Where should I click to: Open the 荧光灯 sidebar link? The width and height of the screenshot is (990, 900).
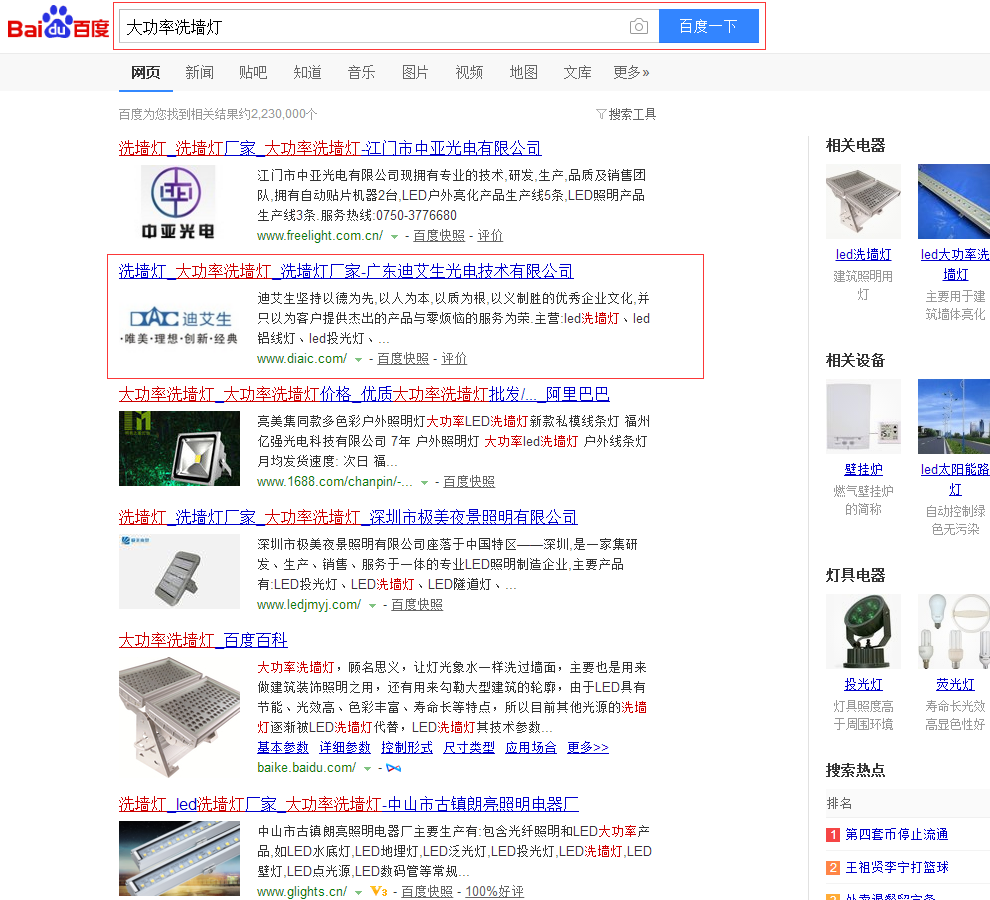955,685
